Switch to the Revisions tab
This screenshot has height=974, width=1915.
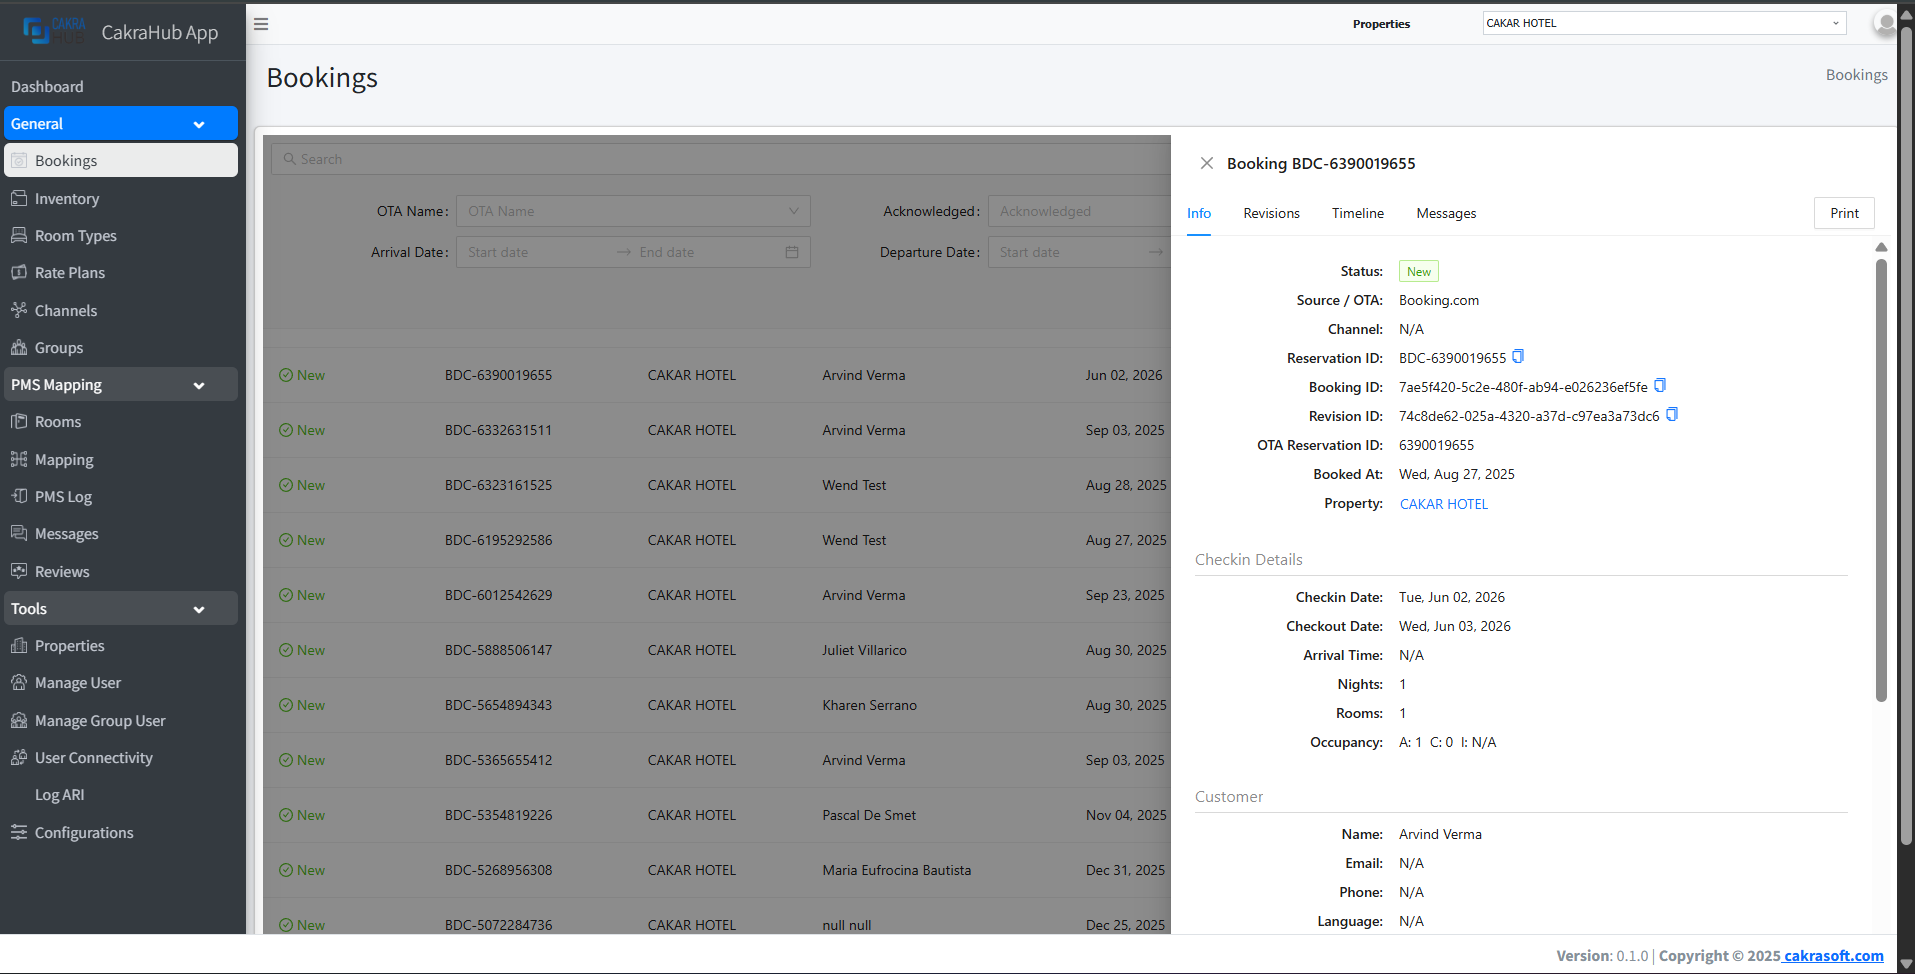1271,213
